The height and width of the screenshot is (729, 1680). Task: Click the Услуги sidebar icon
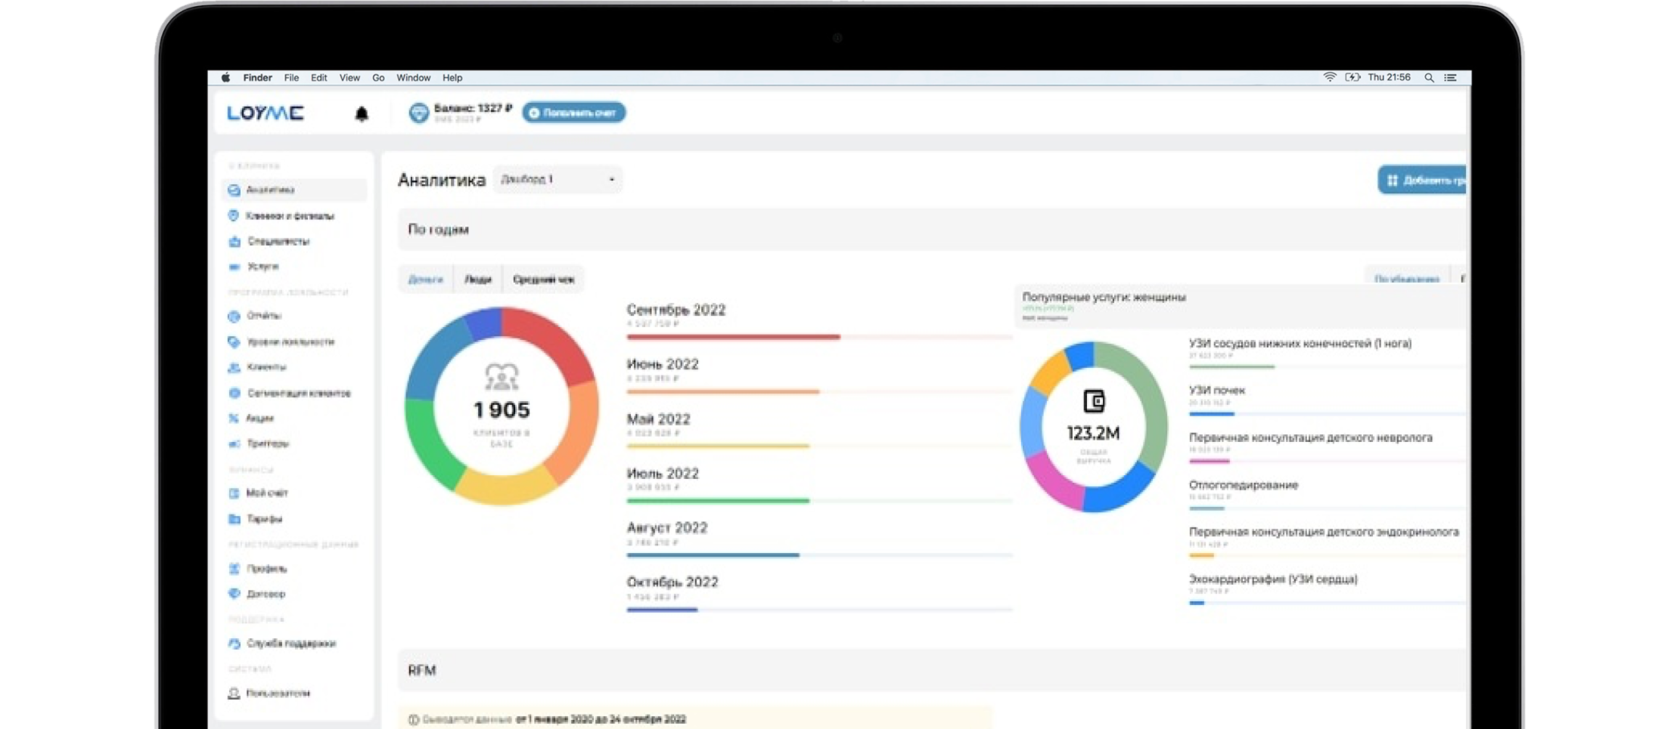click(234, 267)
